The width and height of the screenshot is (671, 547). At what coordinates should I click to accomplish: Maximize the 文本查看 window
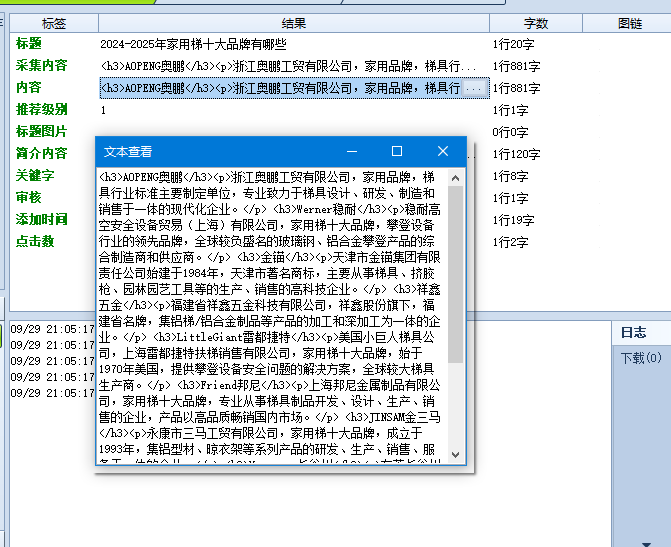pos(397,152)
